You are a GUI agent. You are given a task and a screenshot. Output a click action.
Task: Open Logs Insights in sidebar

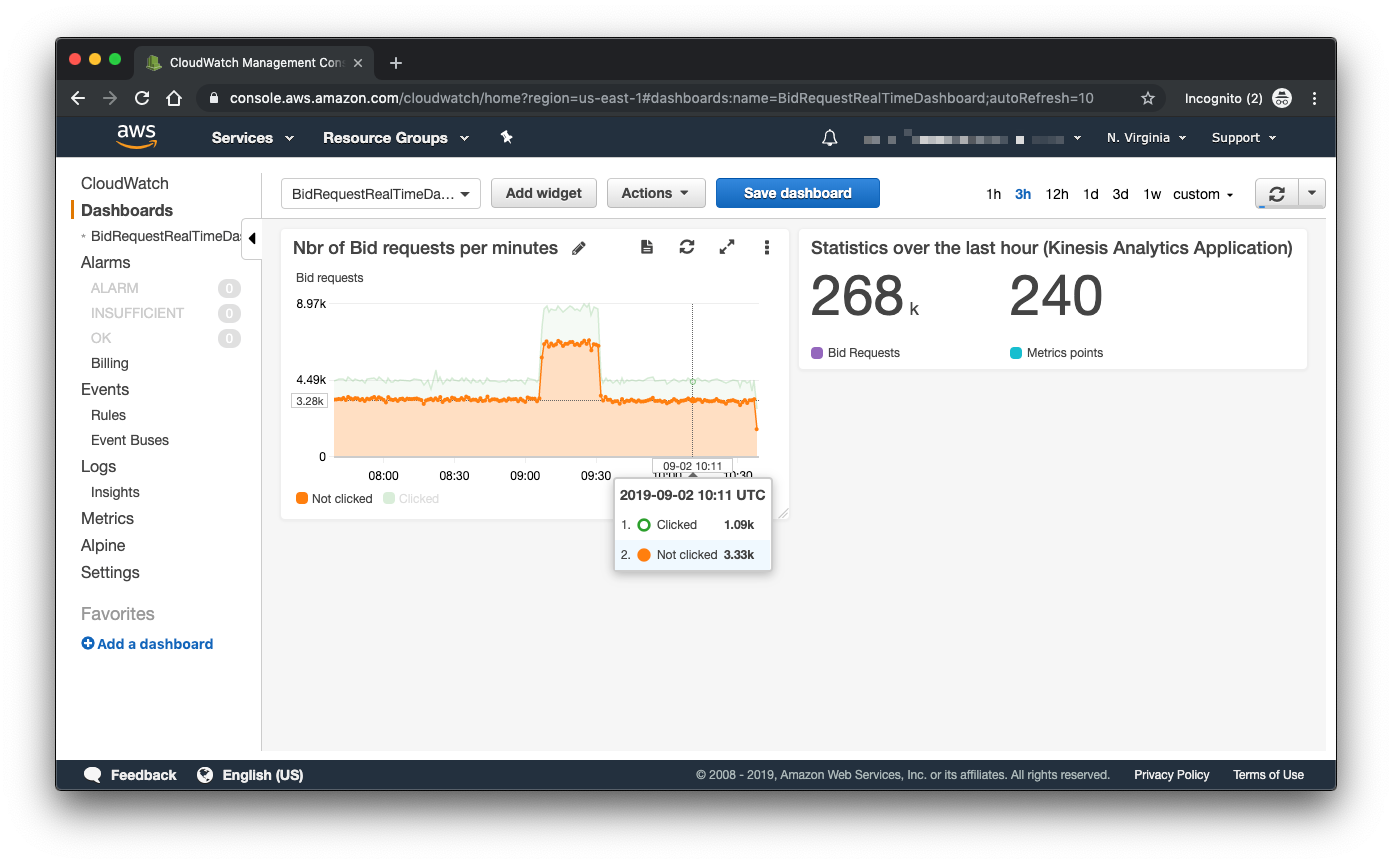coord(115,492)
